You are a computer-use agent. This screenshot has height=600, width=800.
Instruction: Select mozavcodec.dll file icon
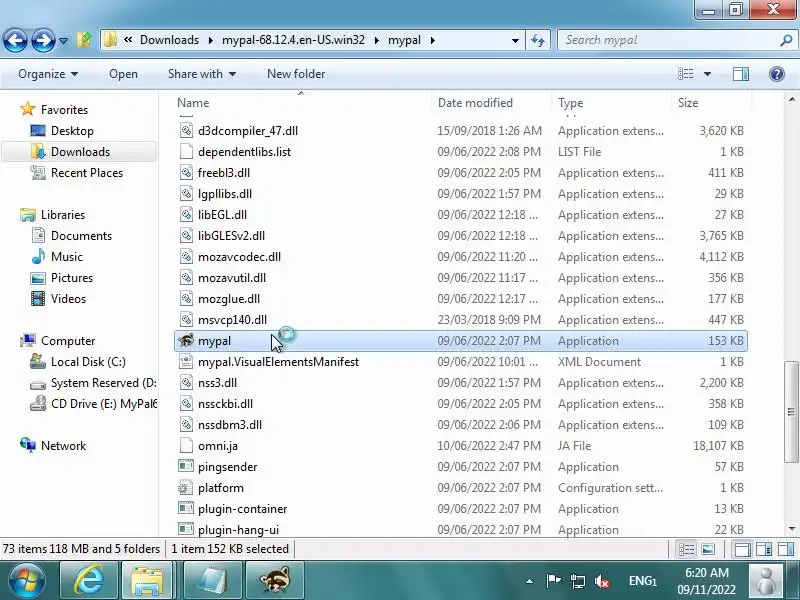click(186, 257)
